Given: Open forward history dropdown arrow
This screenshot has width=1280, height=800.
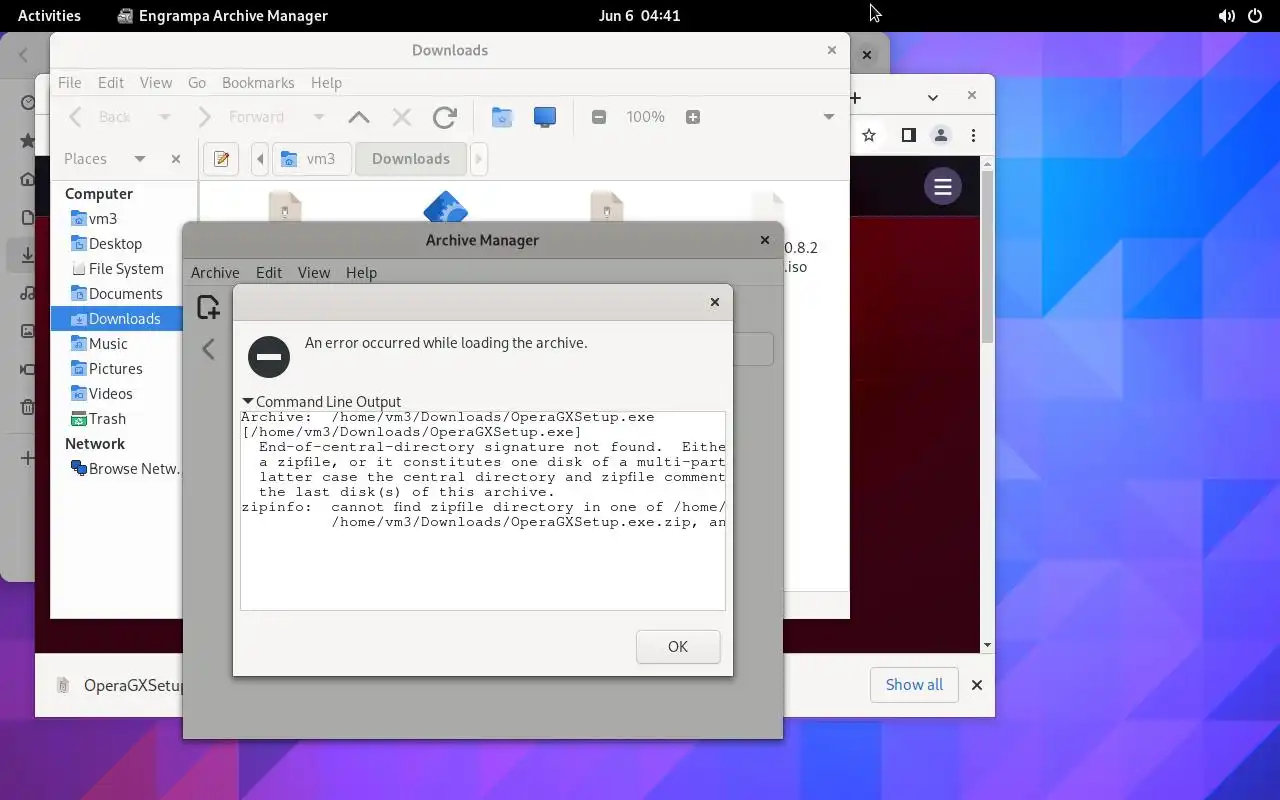Looking at the screenshot, I should (319, 117).
